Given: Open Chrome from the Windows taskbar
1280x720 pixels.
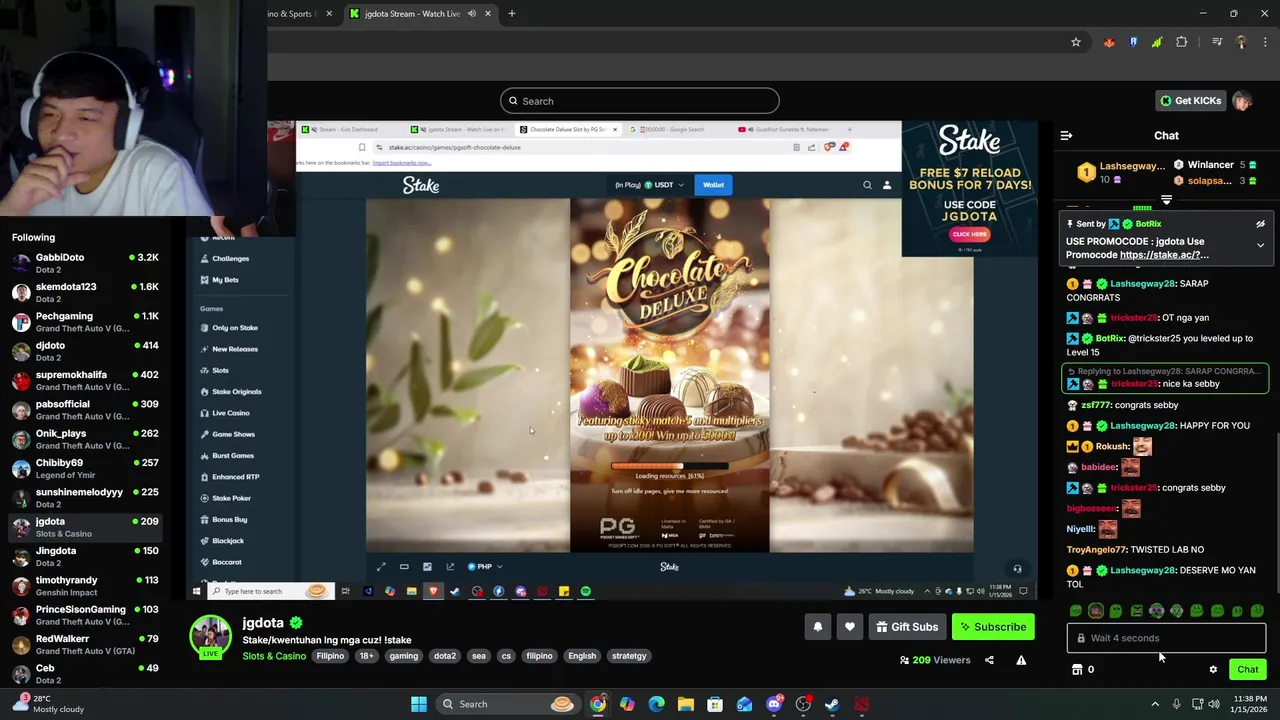Looking at the screenshot, I should tap(597, 704).
